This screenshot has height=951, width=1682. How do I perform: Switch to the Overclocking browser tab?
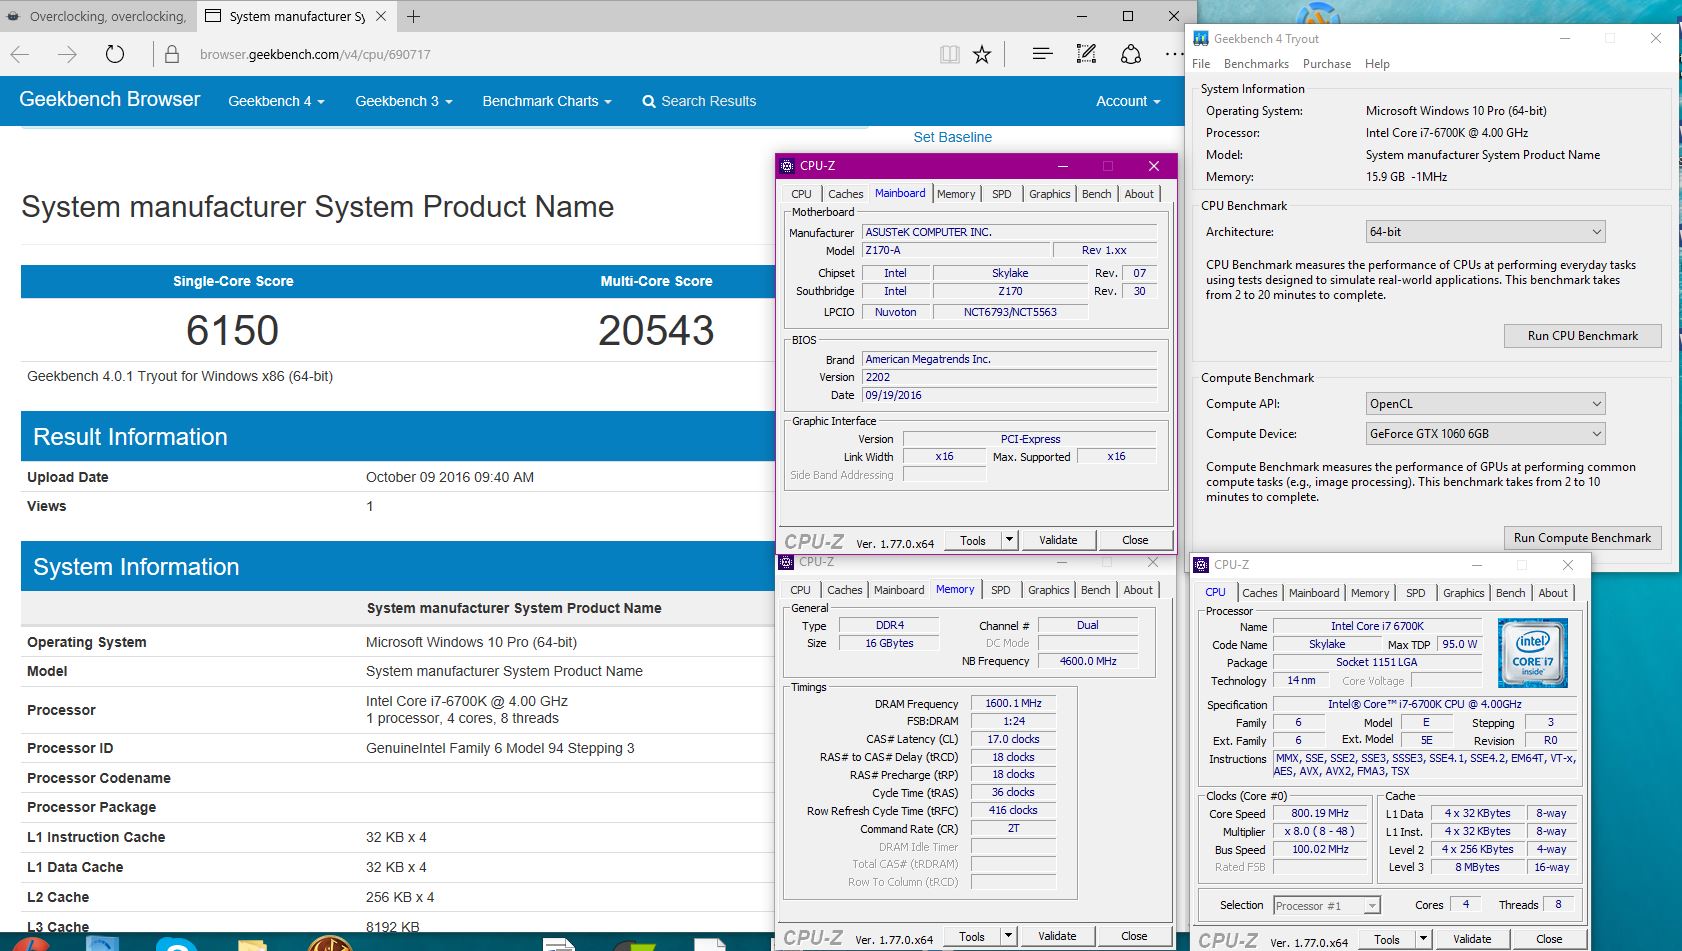(98, 16)
